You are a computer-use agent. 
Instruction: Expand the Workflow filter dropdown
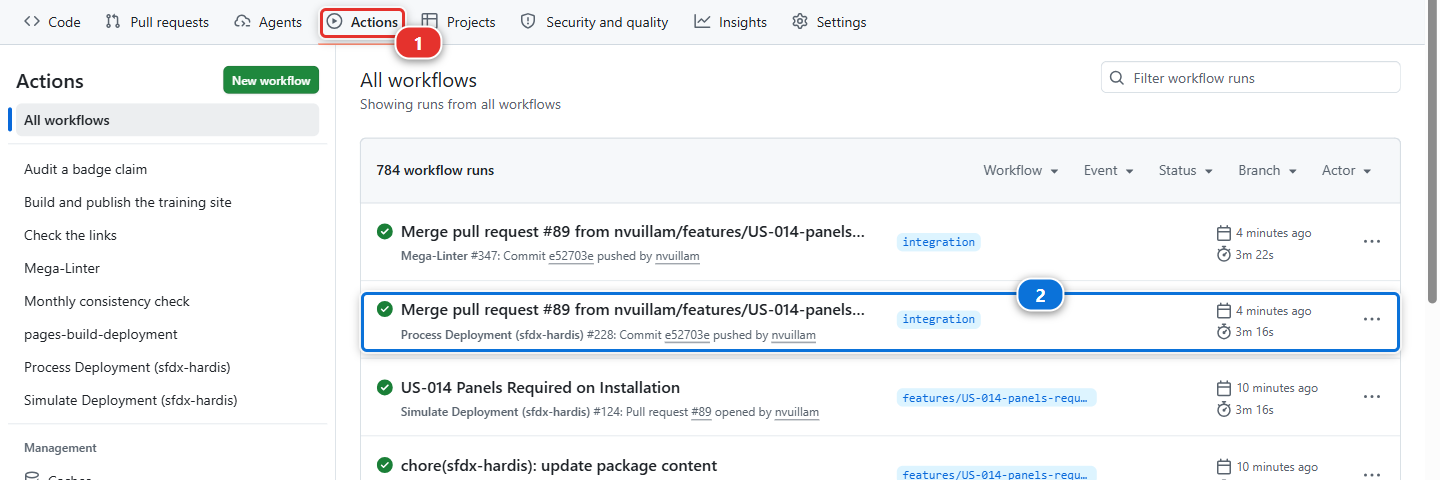pos(1021,171)
